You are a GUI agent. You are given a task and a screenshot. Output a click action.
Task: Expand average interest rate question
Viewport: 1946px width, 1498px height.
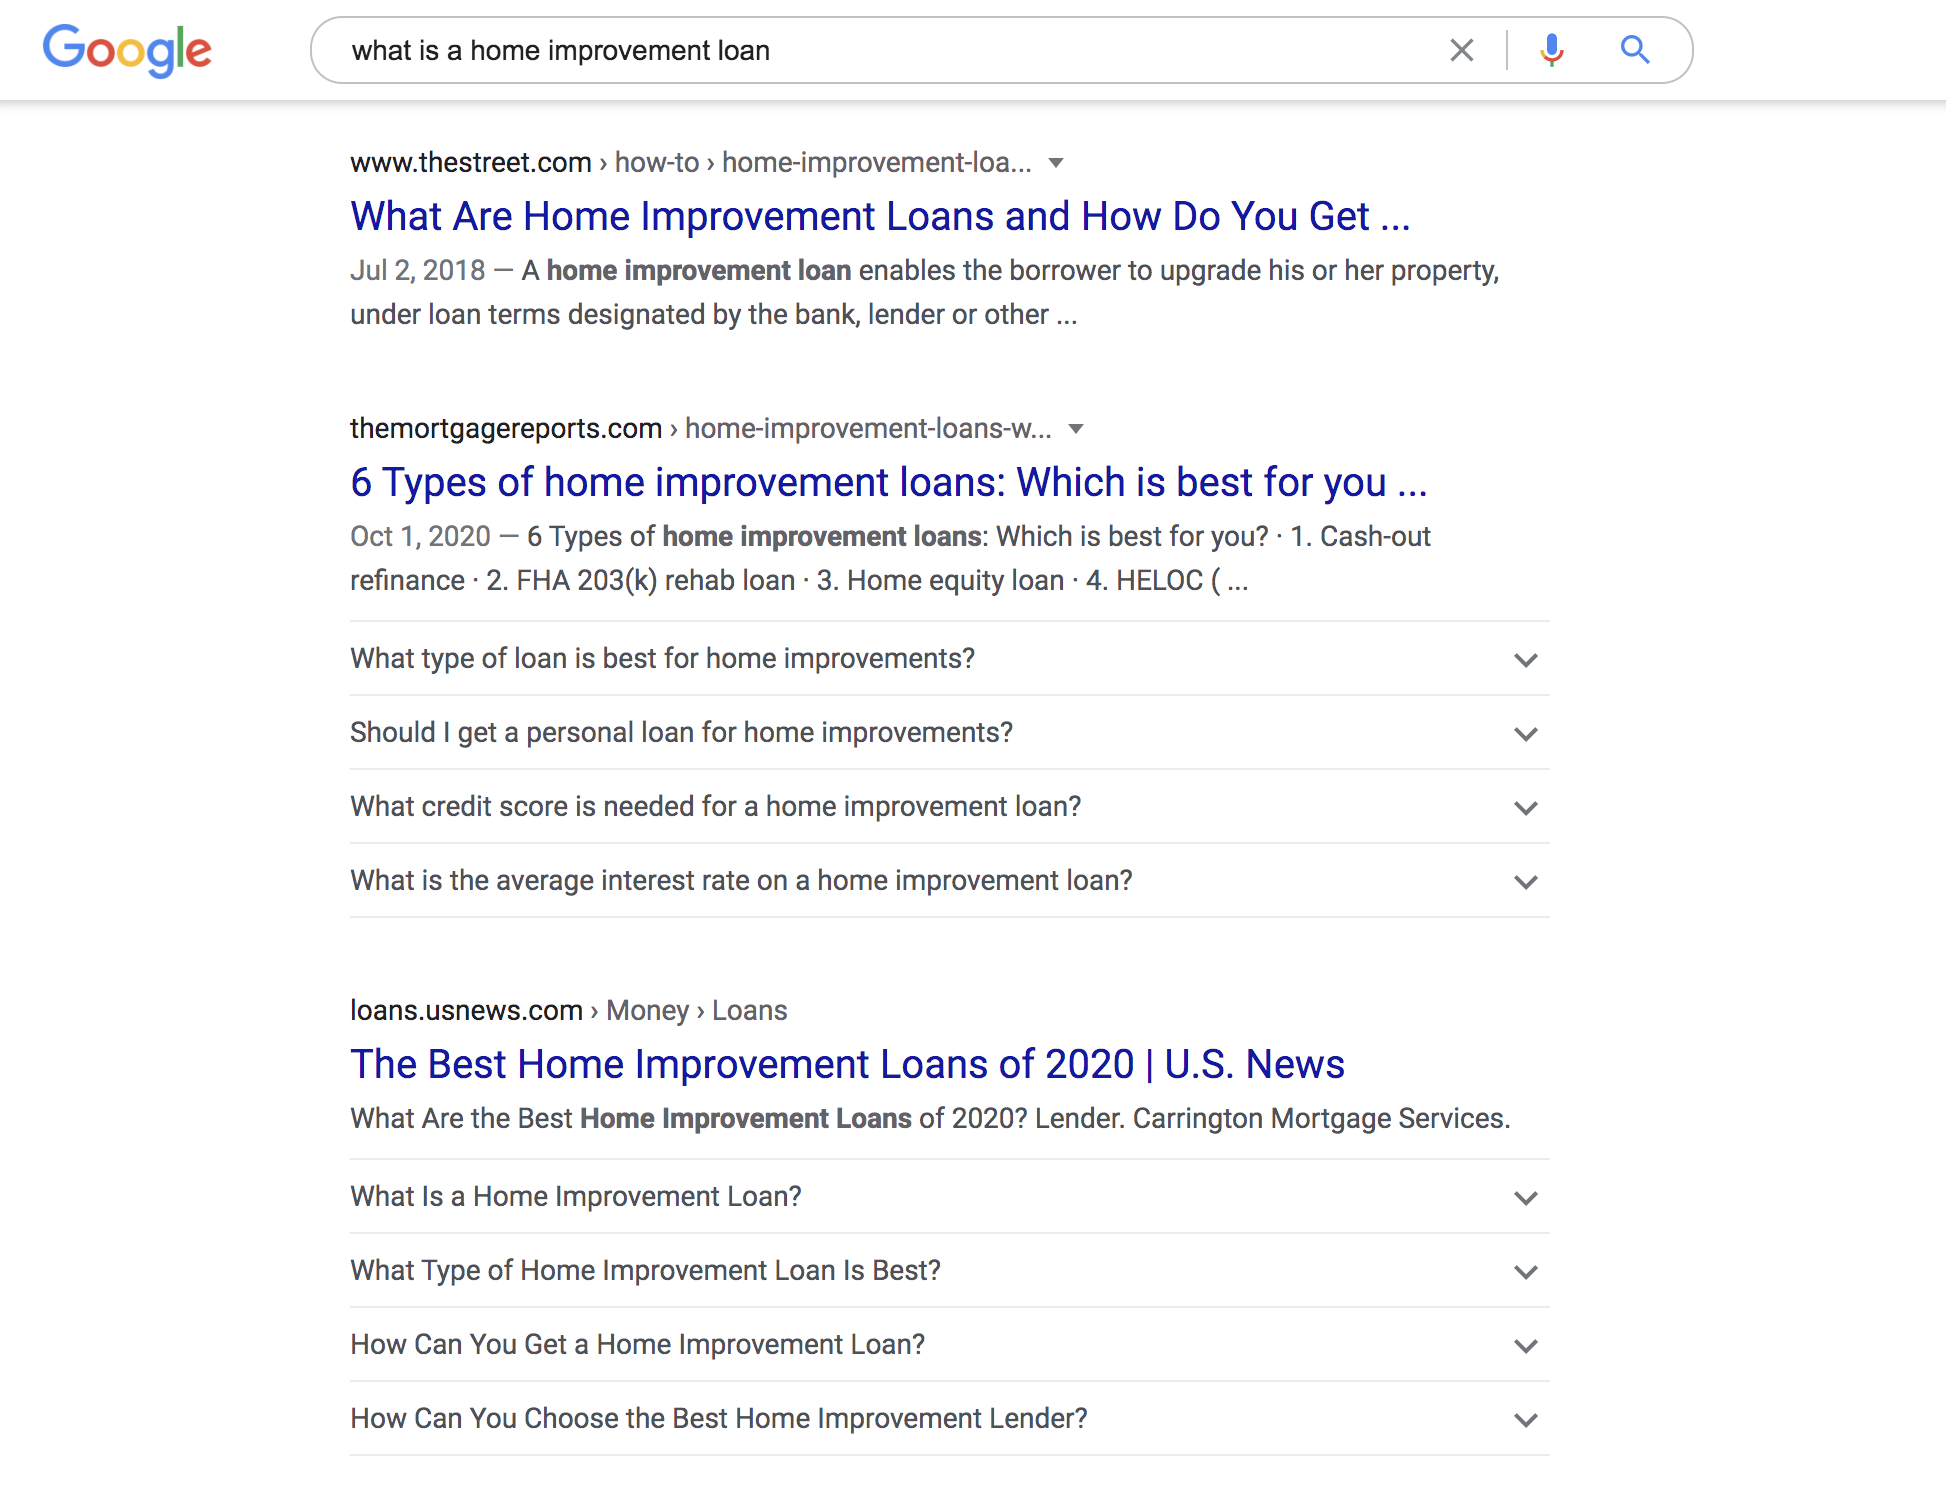949,881
